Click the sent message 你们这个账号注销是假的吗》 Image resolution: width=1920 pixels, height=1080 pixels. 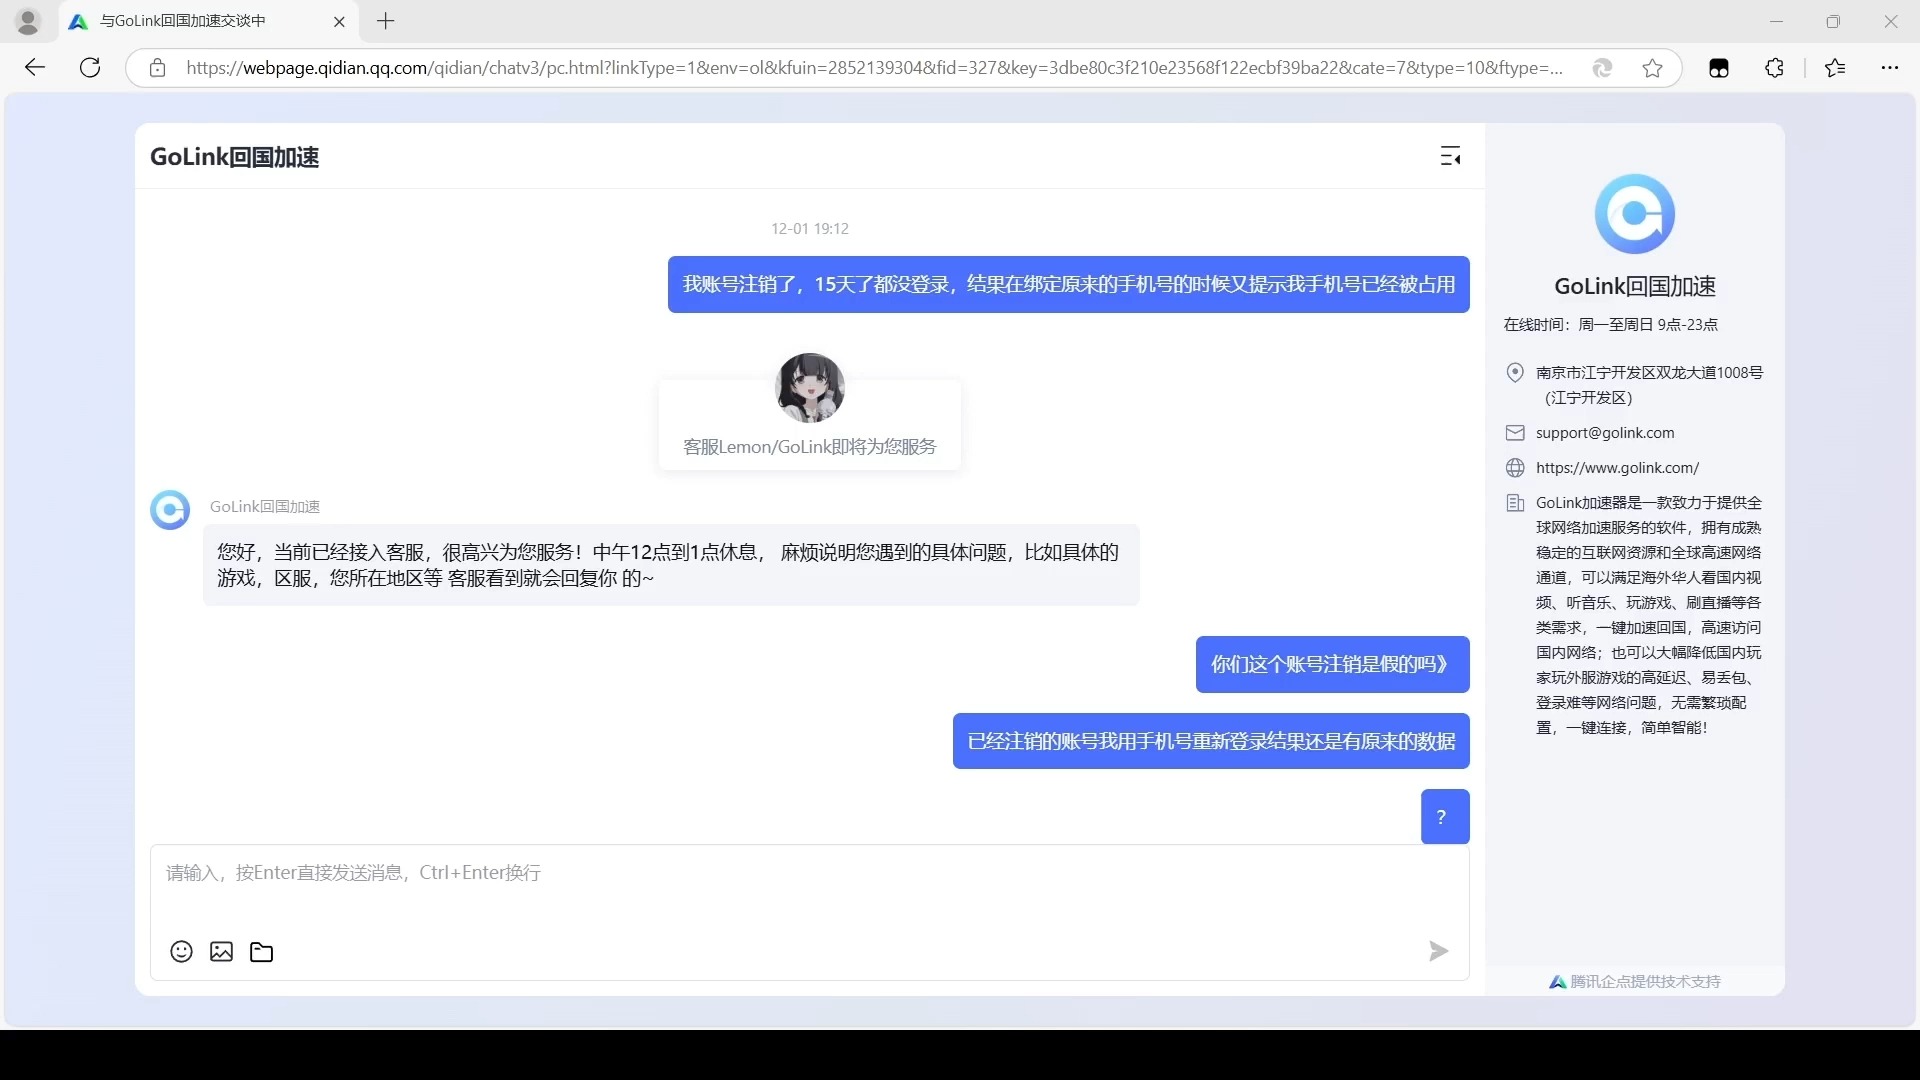coord(1332,664)
